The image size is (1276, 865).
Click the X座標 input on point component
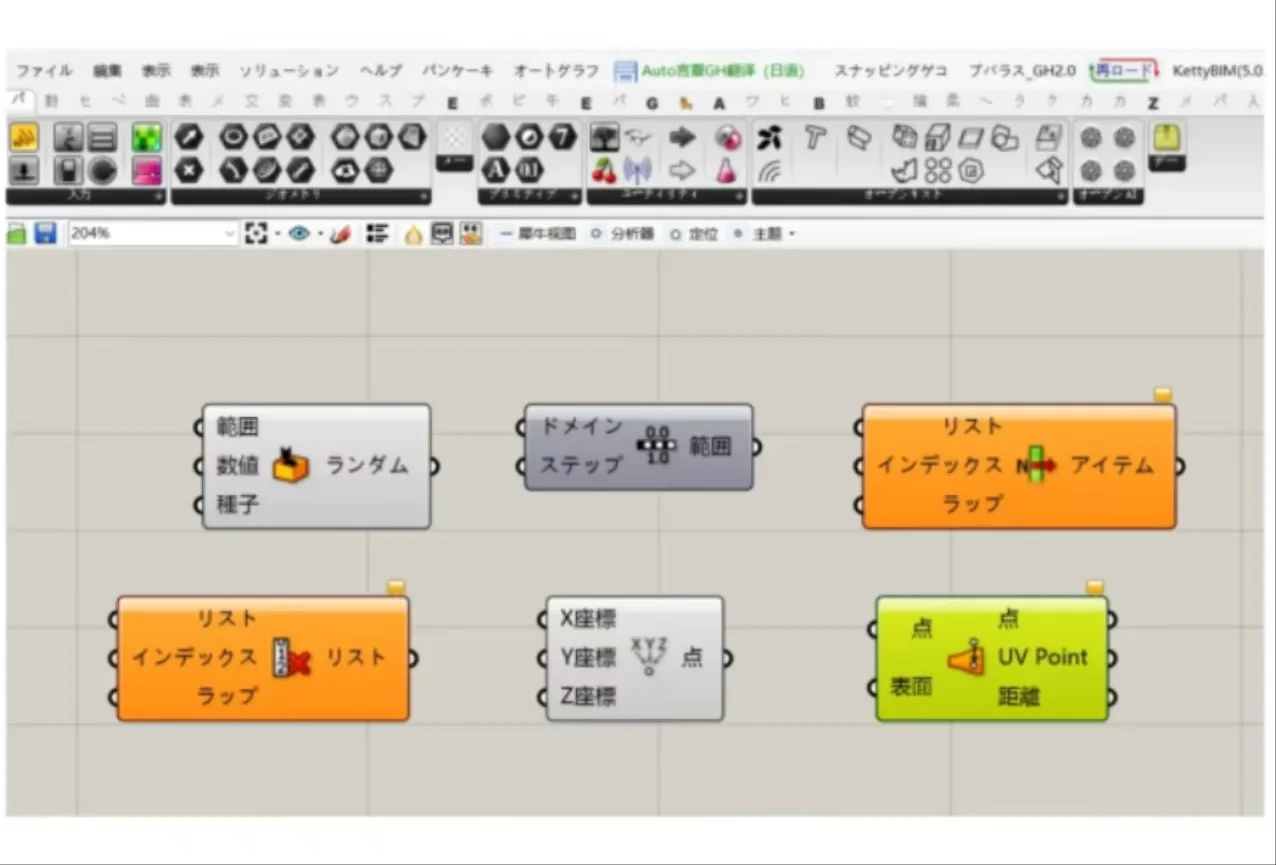588,620
